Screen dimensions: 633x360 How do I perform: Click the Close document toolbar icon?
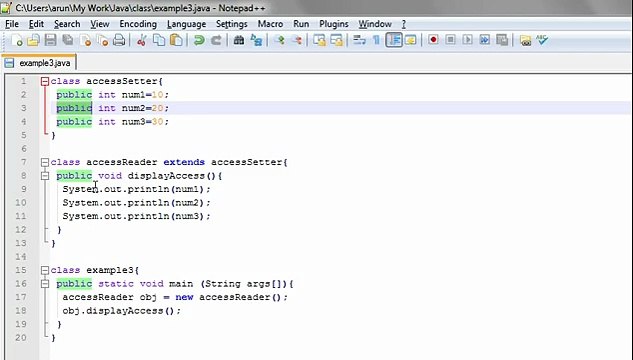click(85, 40)
